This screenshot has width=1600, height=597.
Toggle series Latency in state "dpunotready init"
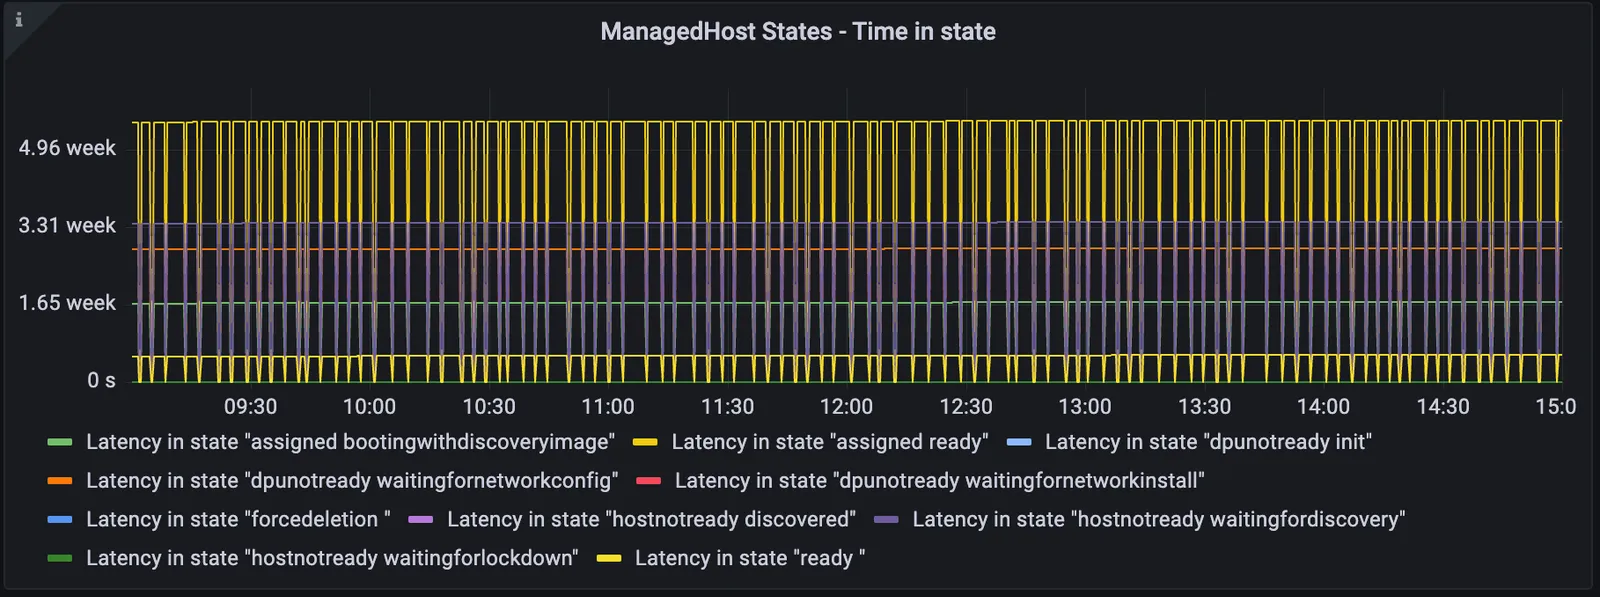[1208, 442]
